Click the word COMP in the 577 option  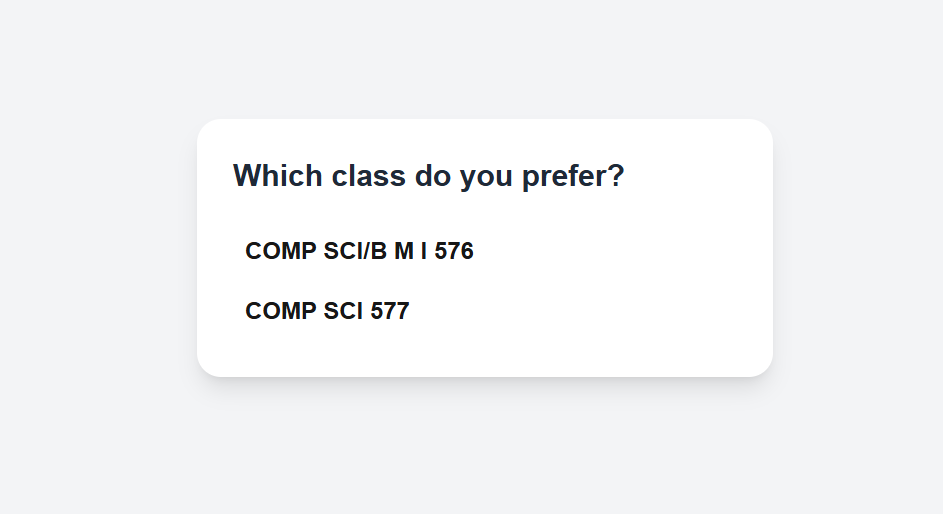tap(281, 311)
